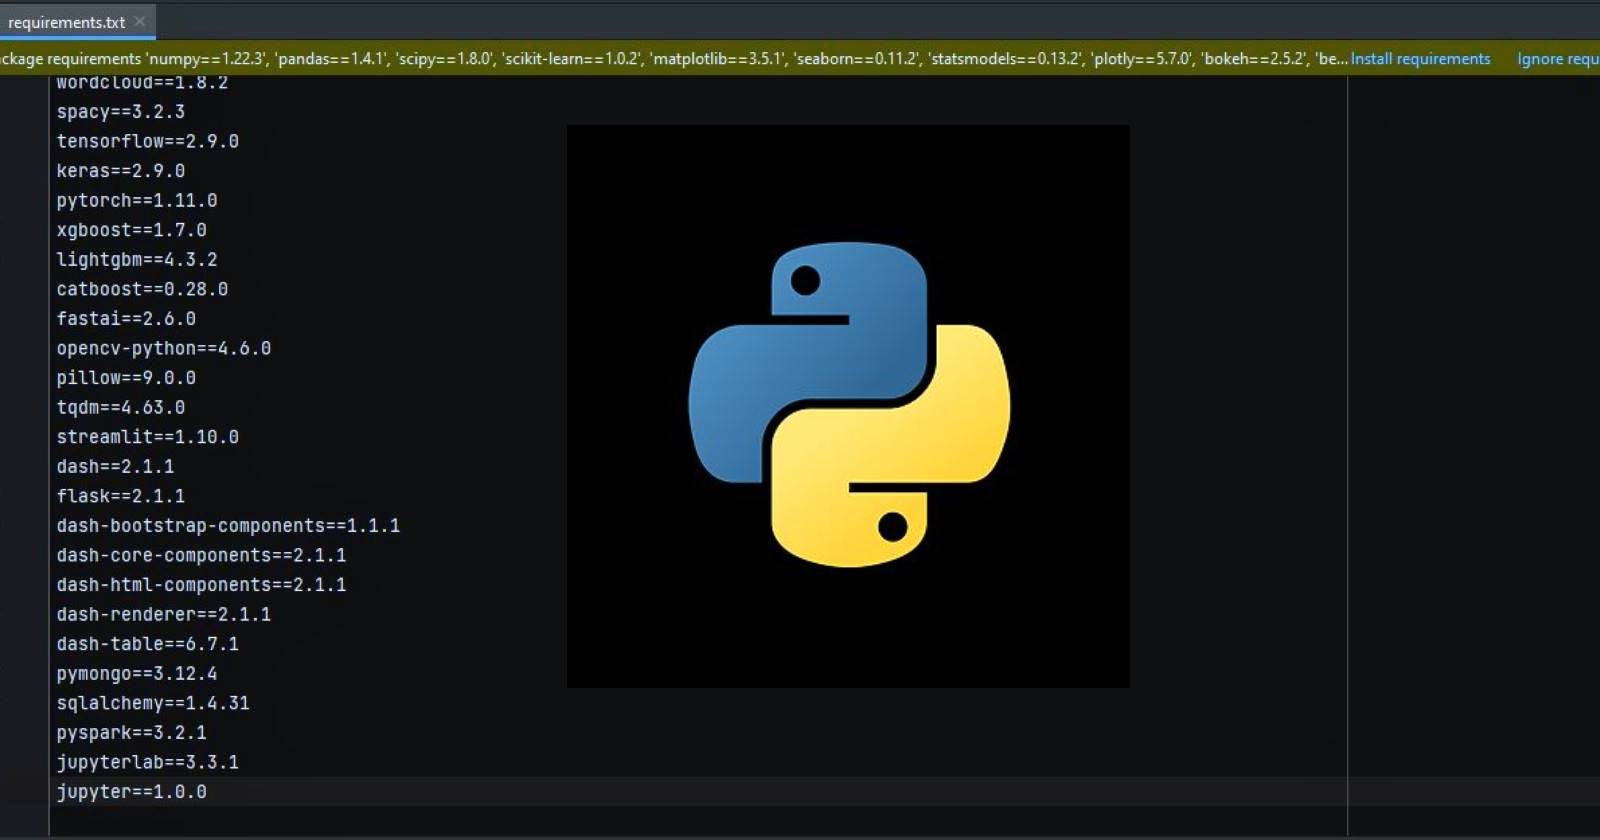This screenshot has height=840, width=1600.
Task: Place cursor on the keras==2.9.0 line
Action: click(x=120, y=171)
